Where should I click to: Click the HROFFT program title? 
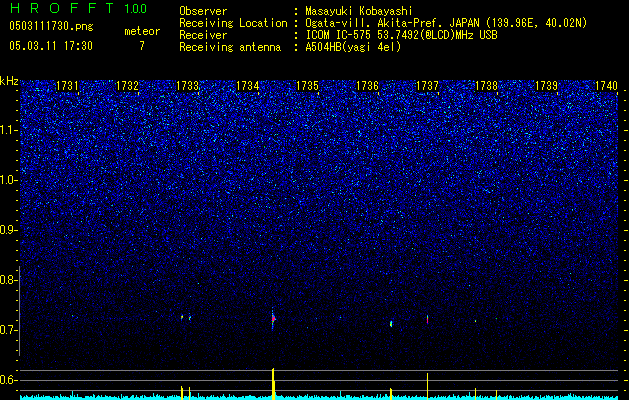[x=62, y=8]
